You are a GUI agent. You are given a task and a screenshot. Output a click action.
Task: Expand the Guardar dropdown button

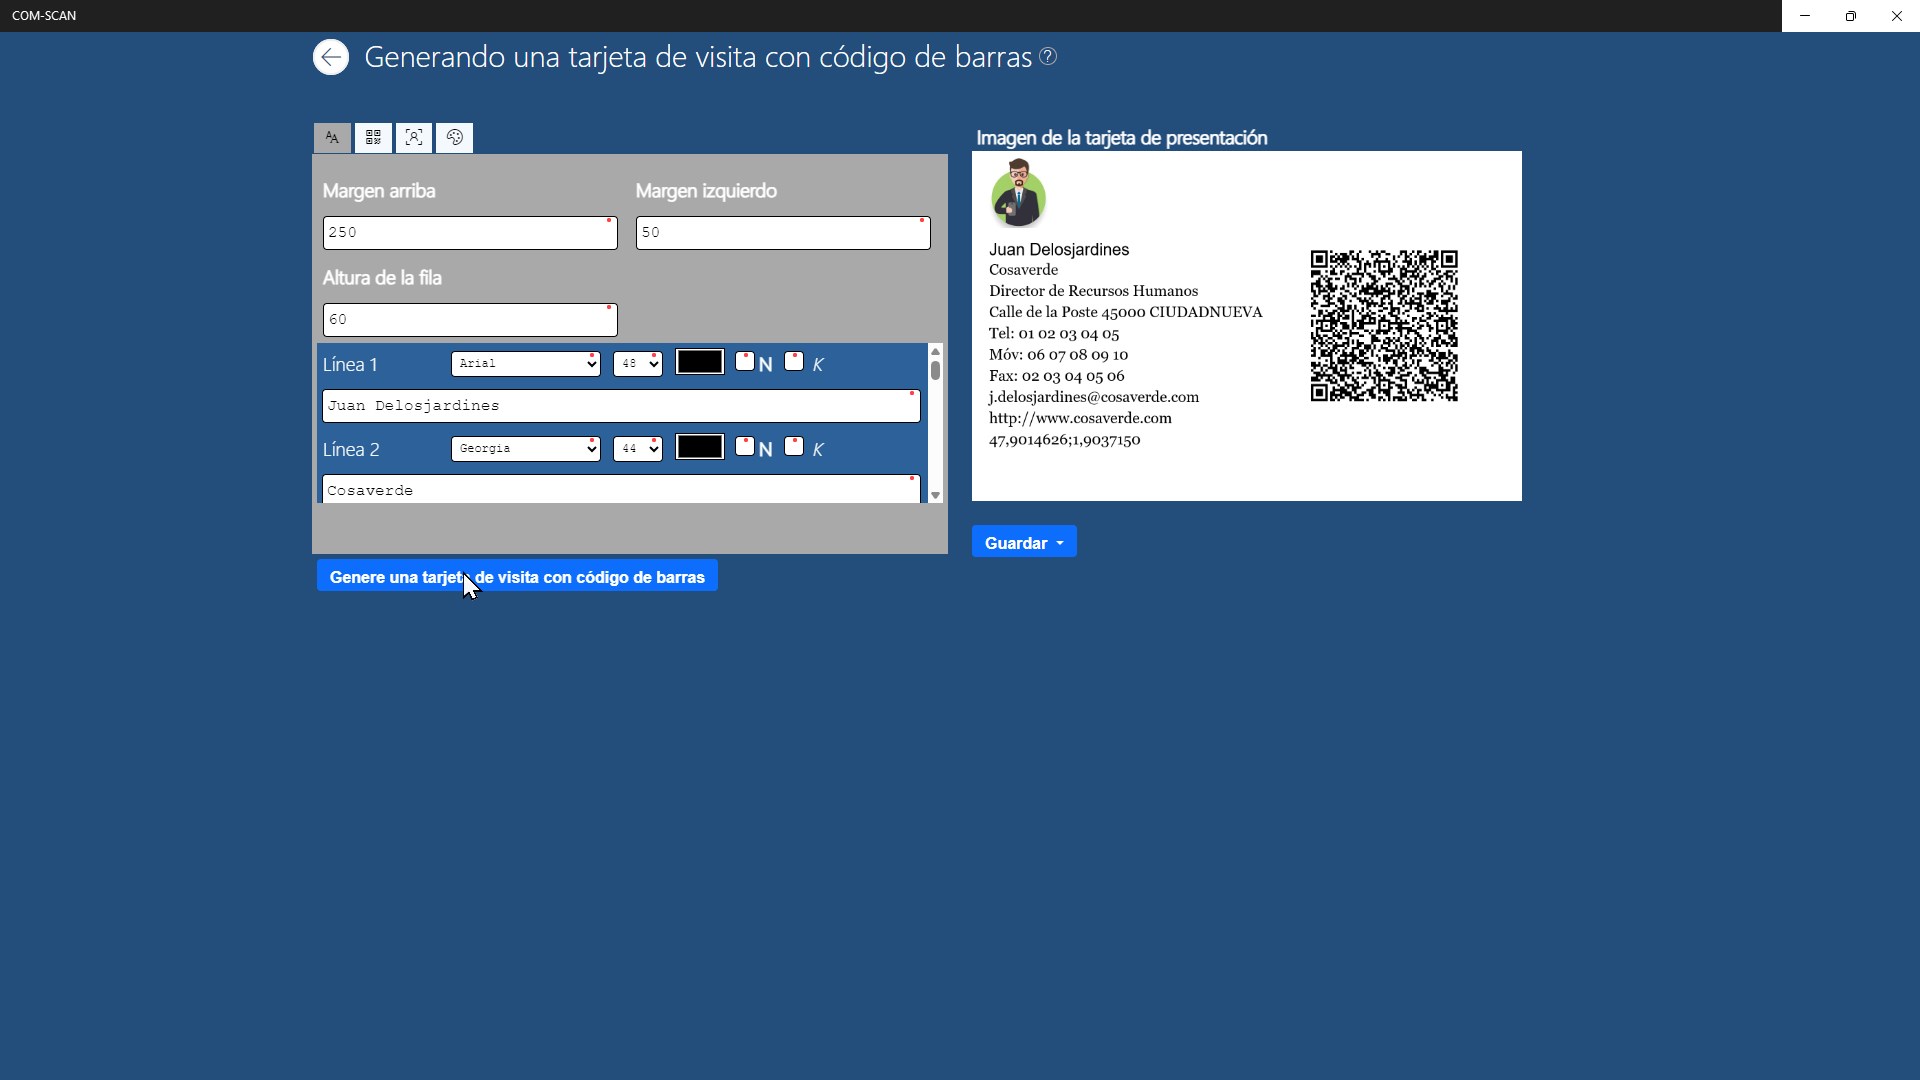pos(1024,542)
